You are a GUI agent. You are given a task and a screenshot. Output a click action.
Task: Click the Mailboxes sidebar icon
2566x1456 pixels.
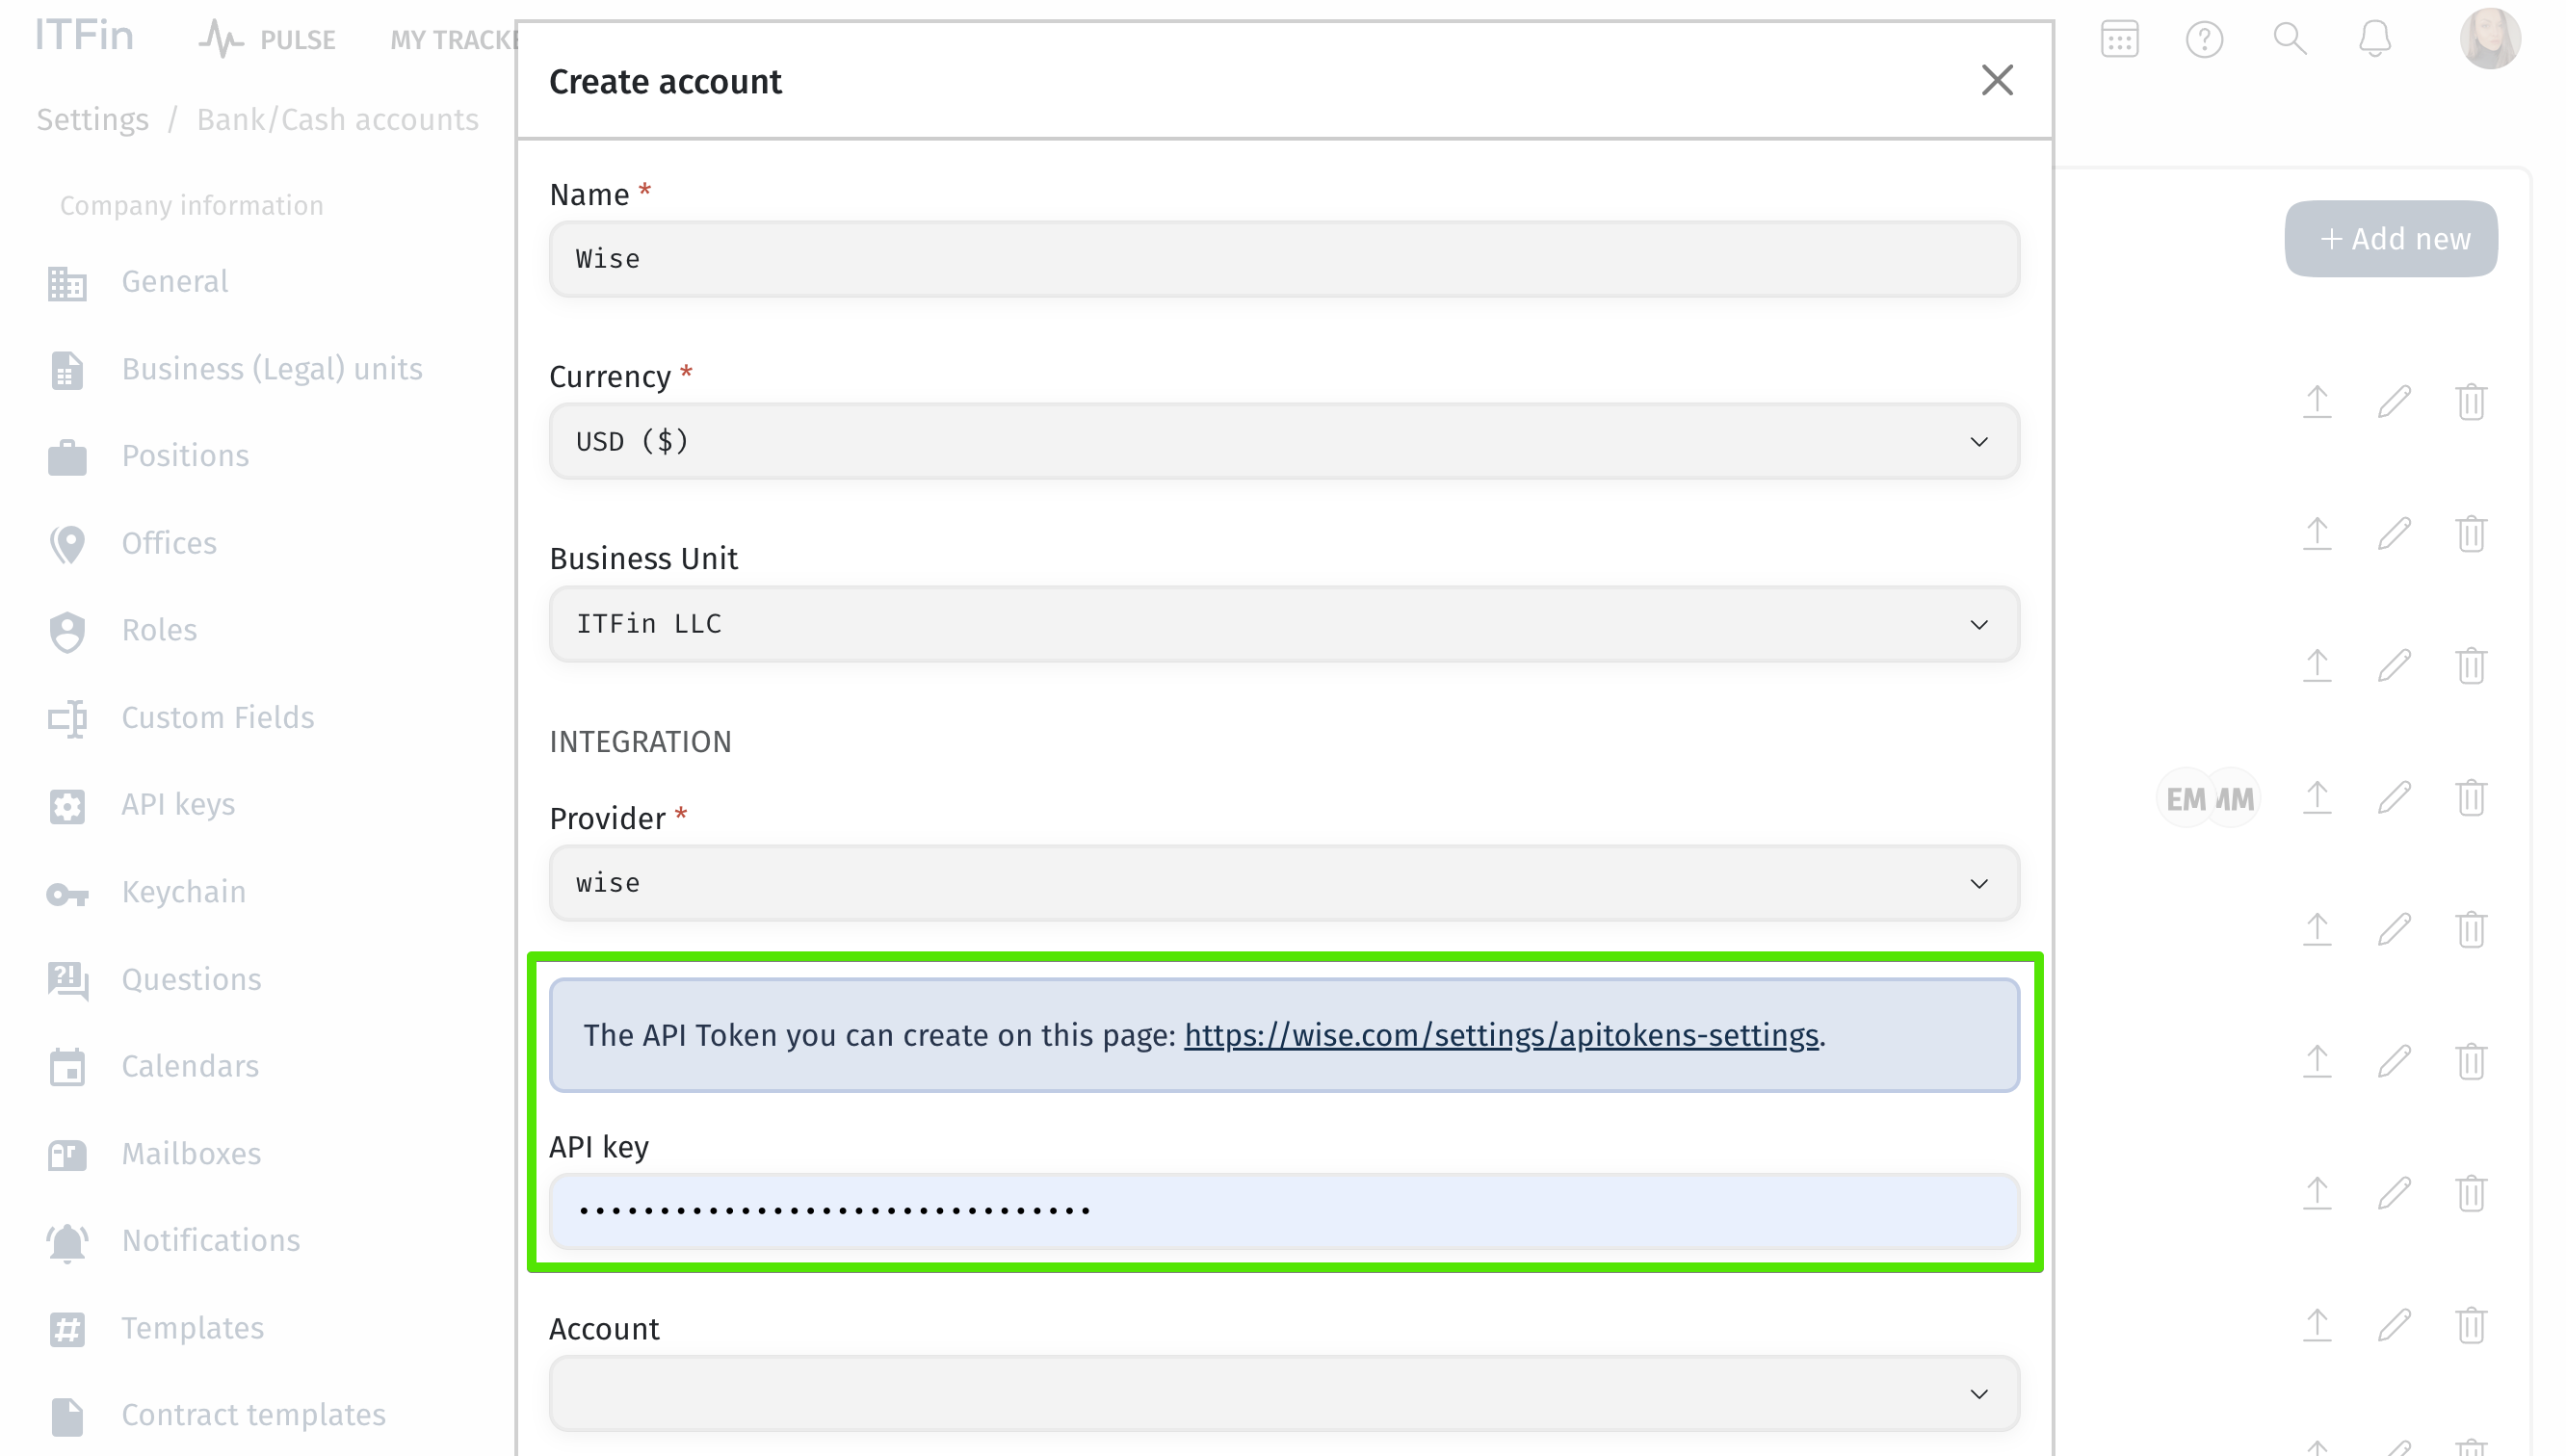point(67,1155)
